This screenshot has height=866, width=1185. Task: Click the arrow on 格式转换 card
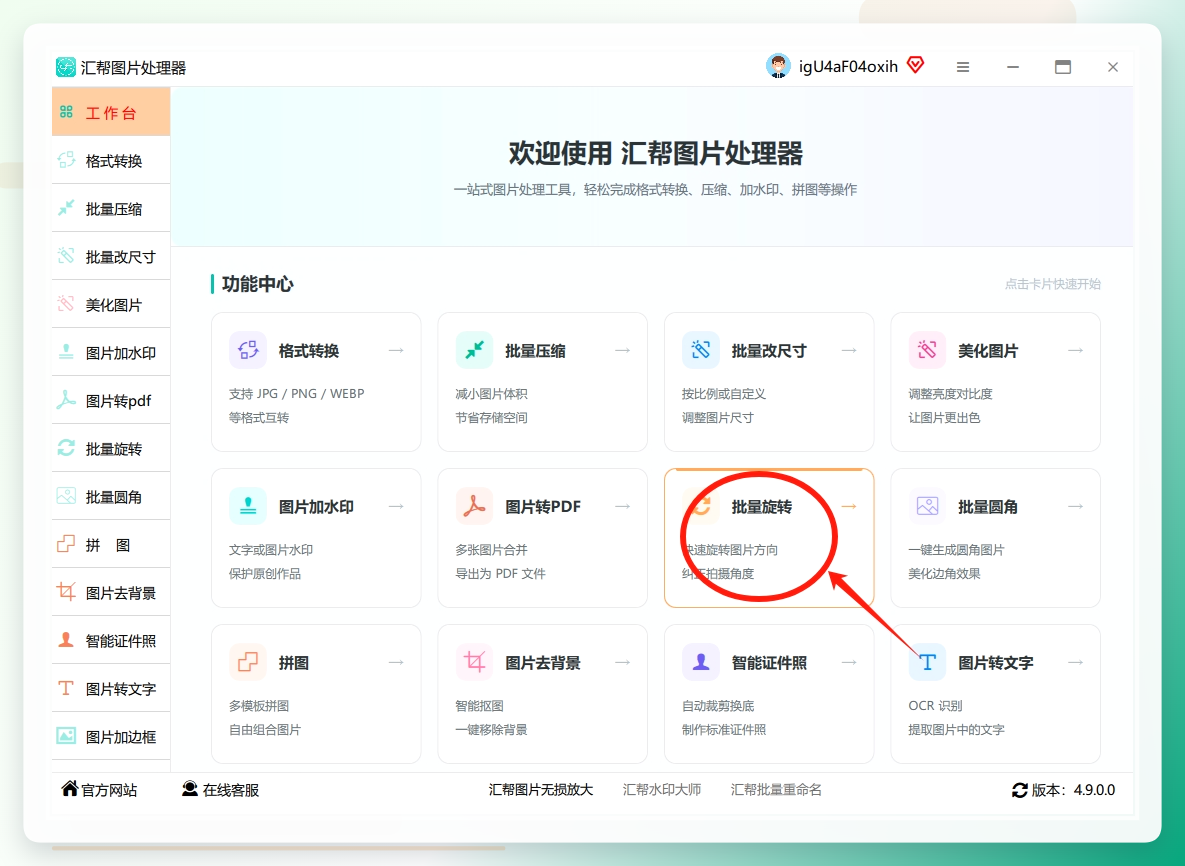tap(396, 350)
